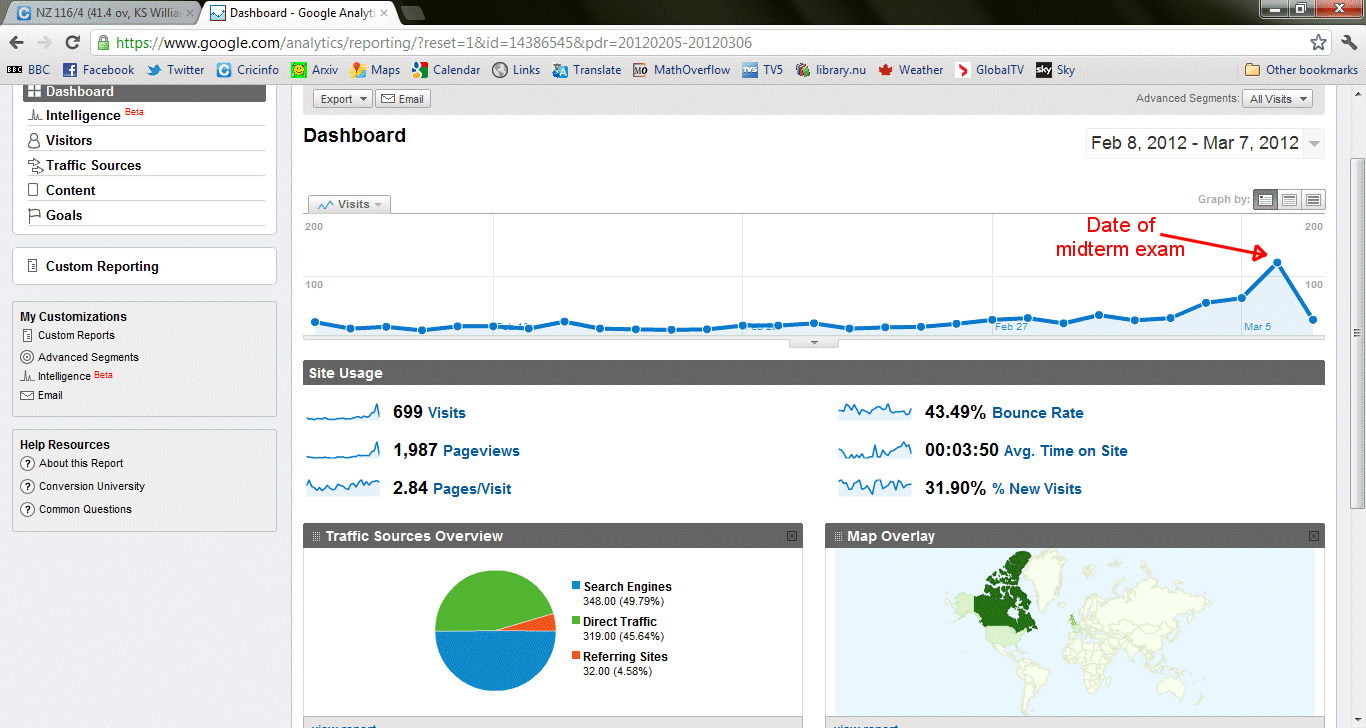
Task: Click the browser reload icon
Action: 72,43
